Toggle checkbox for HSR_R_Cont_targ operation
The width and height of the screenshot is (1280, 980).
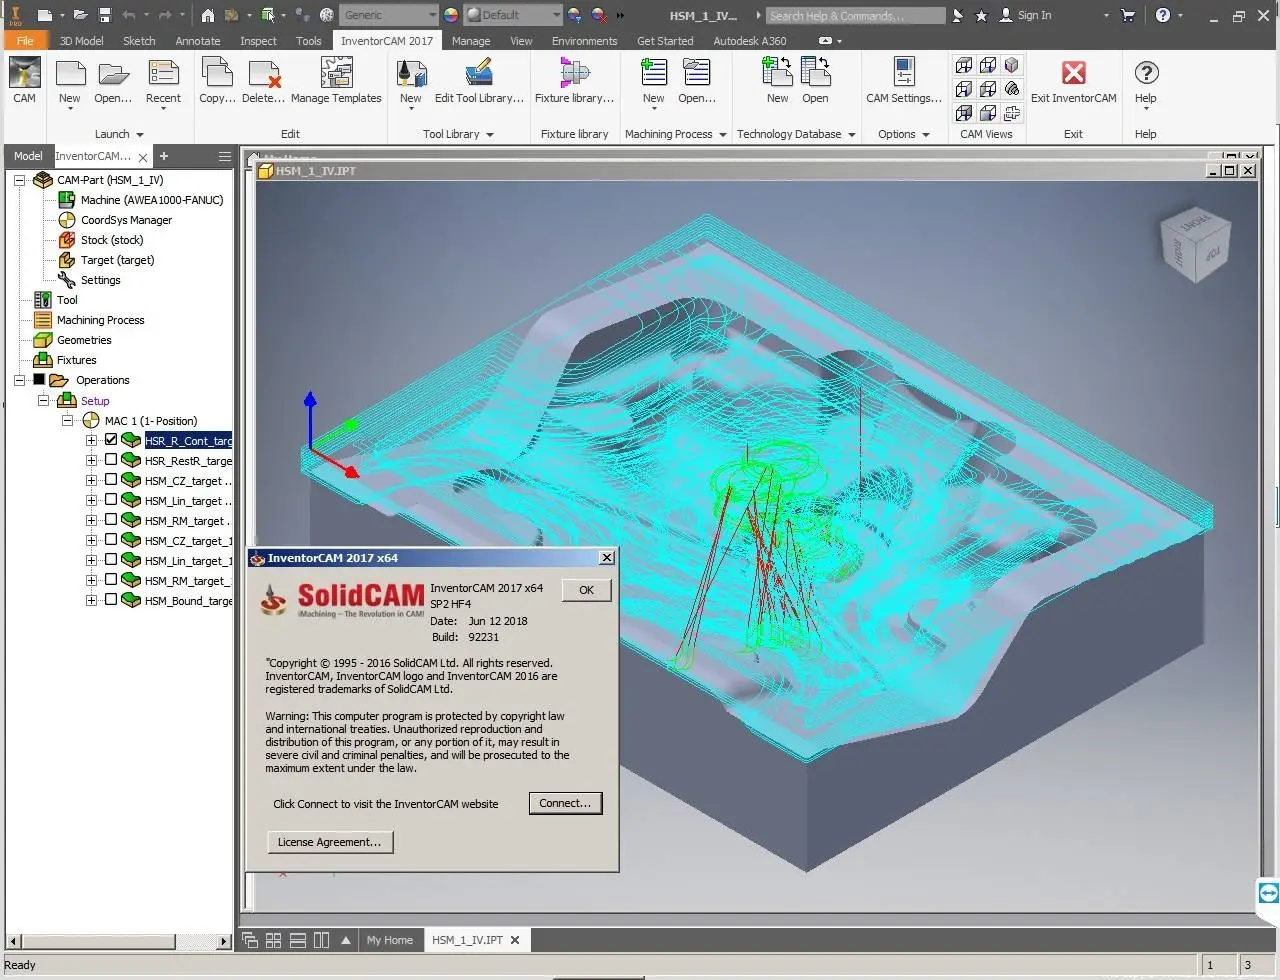pos(111,440)
